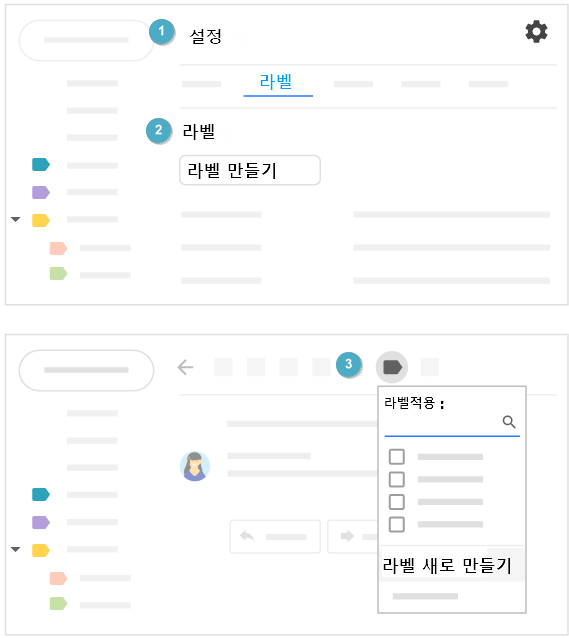
Task: Click the 라벨 만들기 button
Action: point(250,170)
